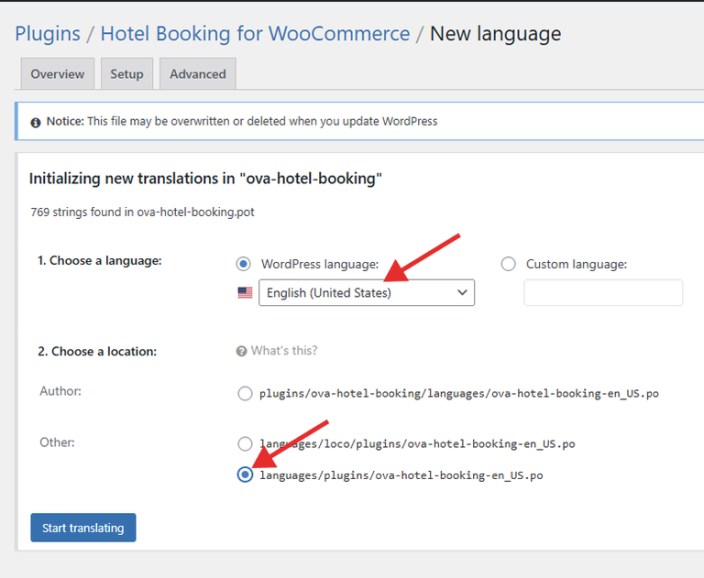Click the Author location file path label
Screen dimensions: 704x578
point(459,394)
